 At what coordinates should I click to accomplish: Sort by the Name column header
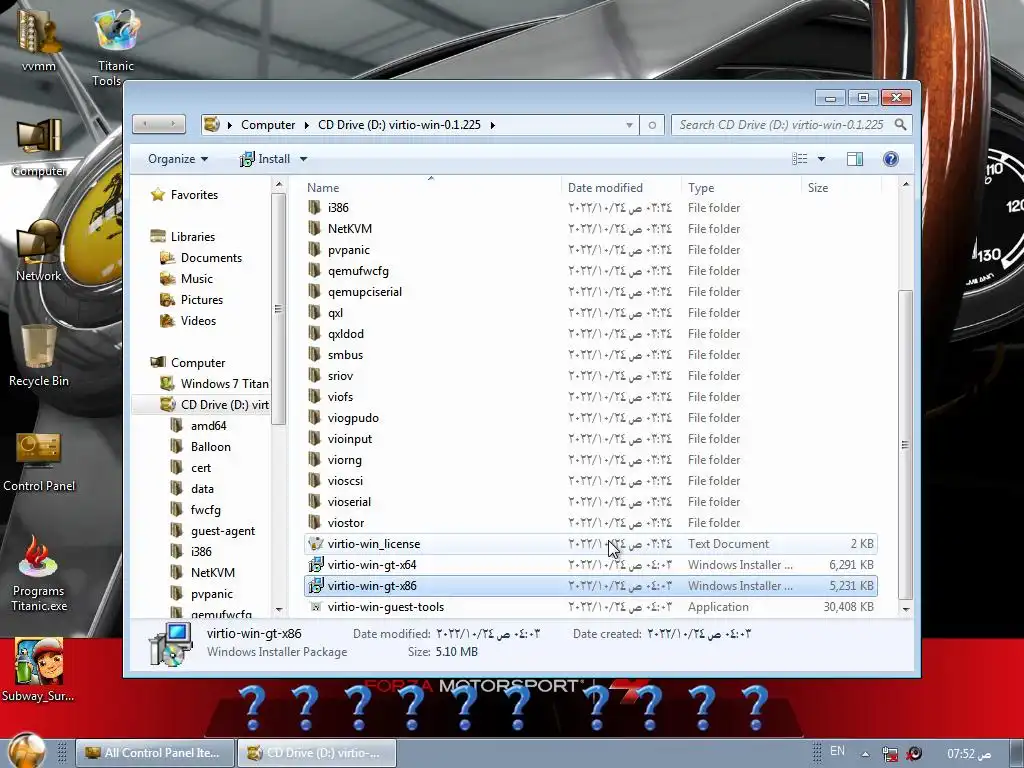coord(431,187)
